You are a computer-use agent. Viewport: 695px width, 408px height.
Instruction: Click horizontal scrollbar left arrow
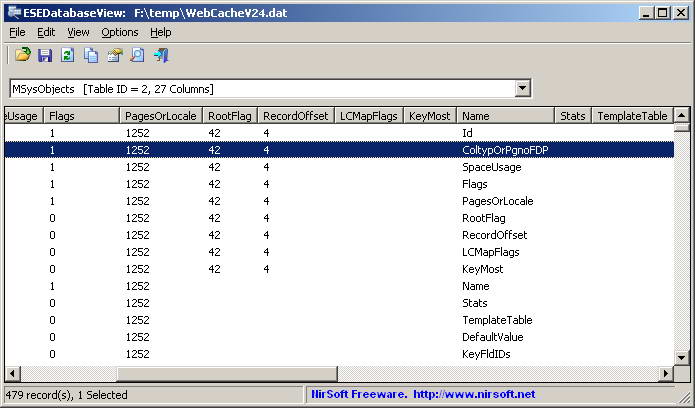tap(12, 373)
